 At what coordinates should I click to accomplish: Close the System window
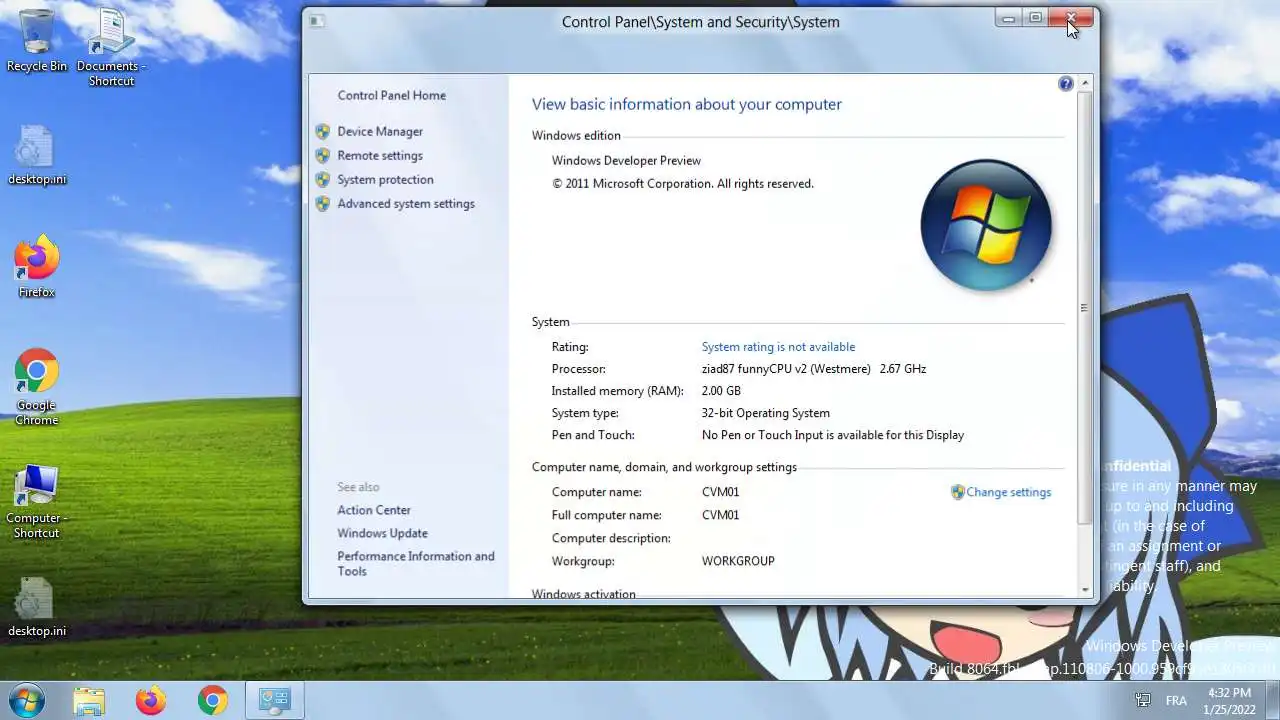click(x=1072, y=18)
